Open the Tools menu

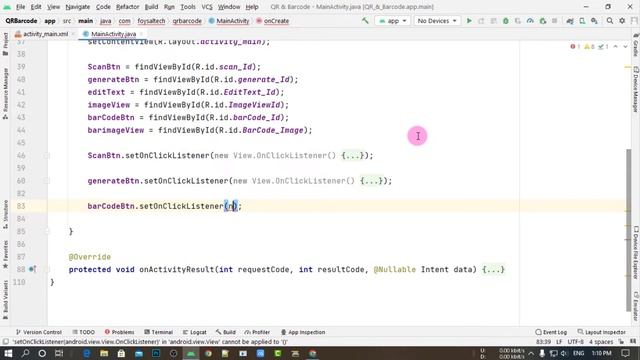pyautogui.click(x=188, y=7)
